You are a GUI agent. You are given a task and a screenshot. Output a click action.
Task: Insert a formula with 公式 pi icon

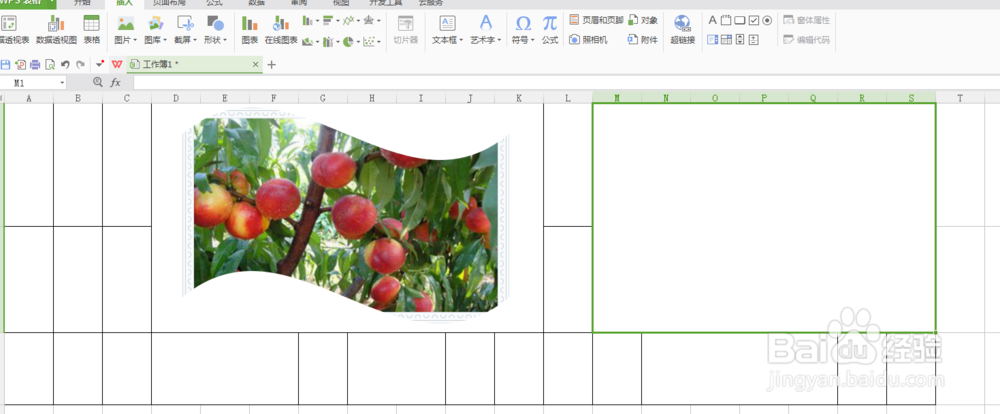pos(550,29)
